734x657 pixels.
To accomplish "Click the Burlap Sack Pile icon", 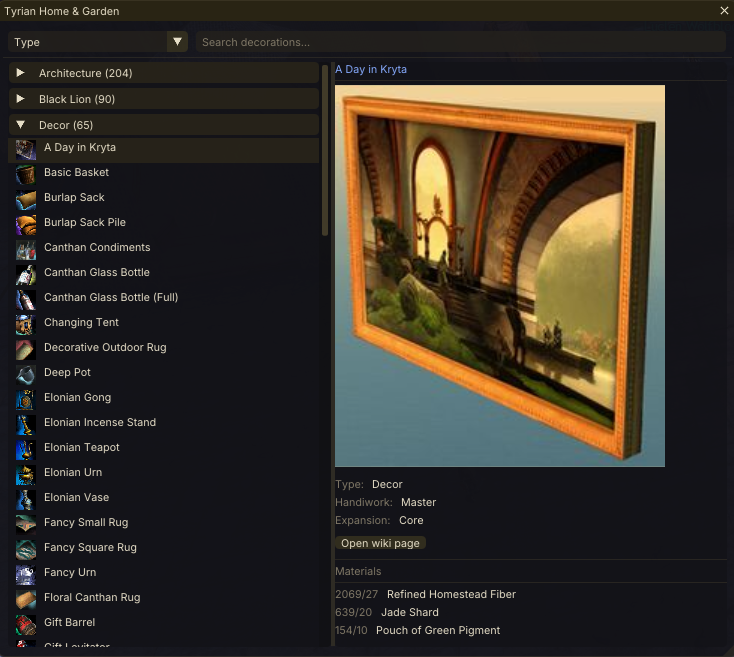I will click(x=26, y=225).
